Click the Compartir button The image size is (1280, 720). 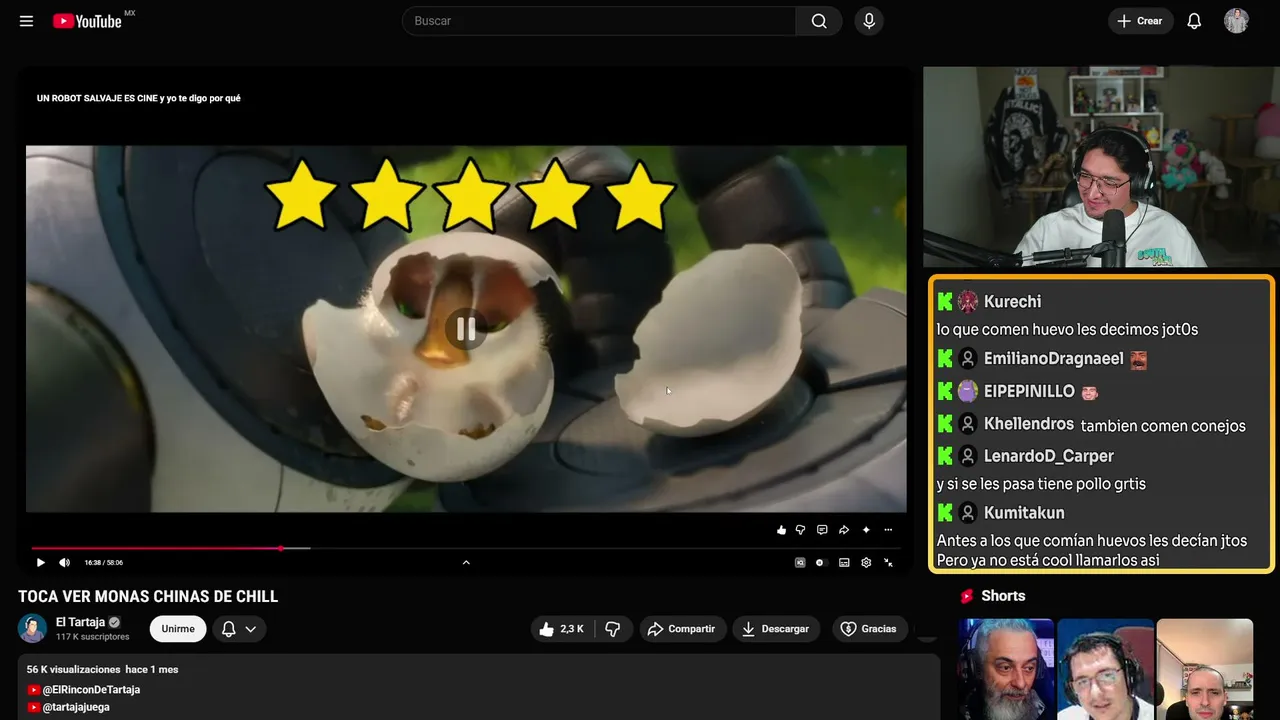click(682, 629)
